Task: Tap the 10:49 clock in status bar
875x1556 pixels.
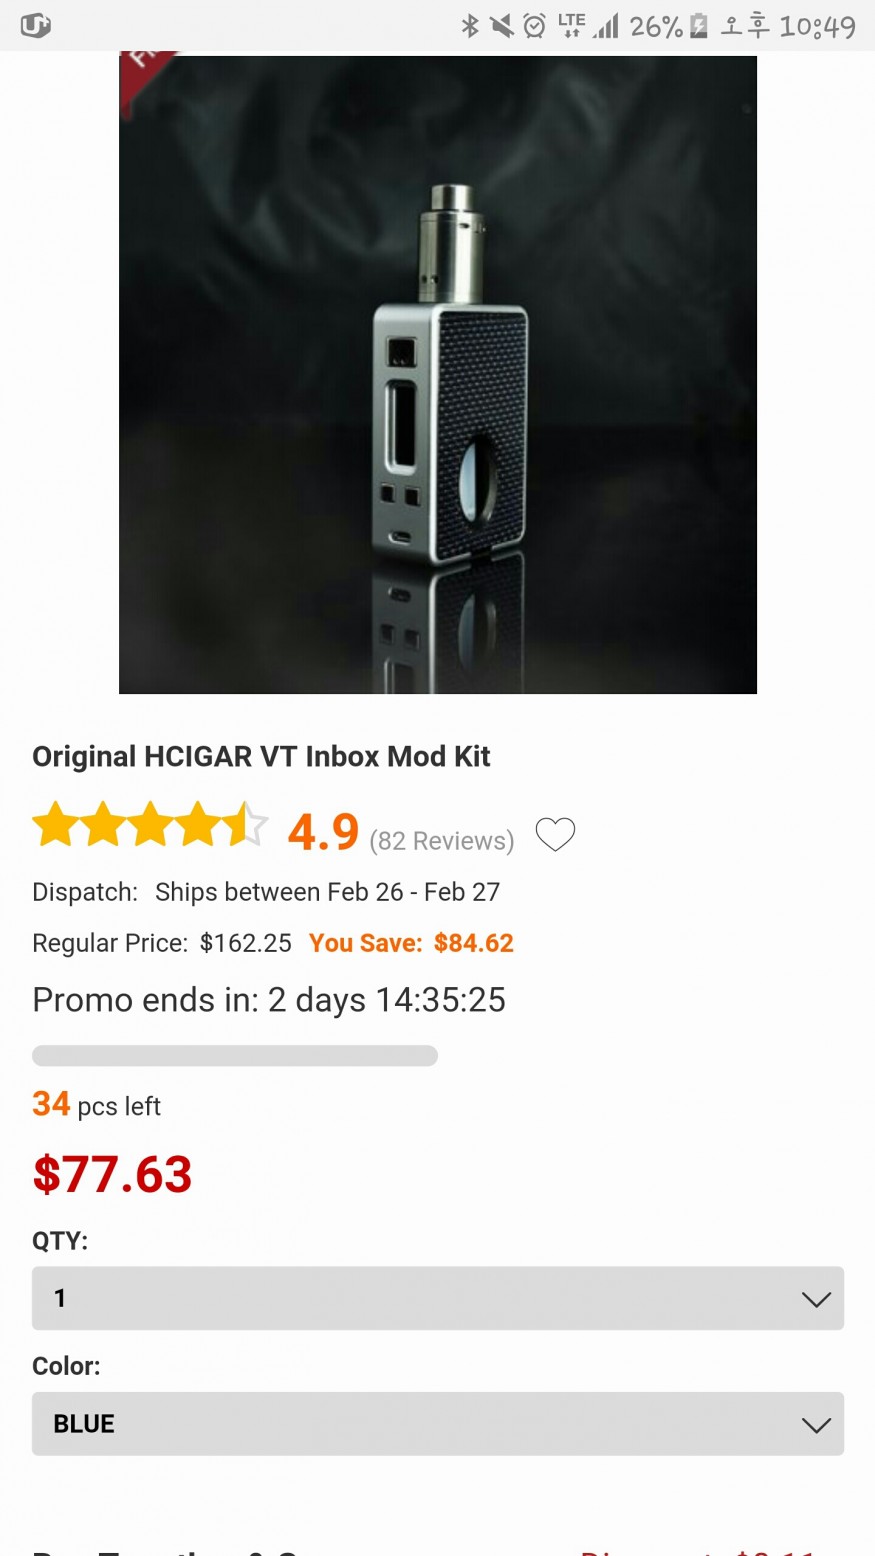Action: (x=817, y=26)
